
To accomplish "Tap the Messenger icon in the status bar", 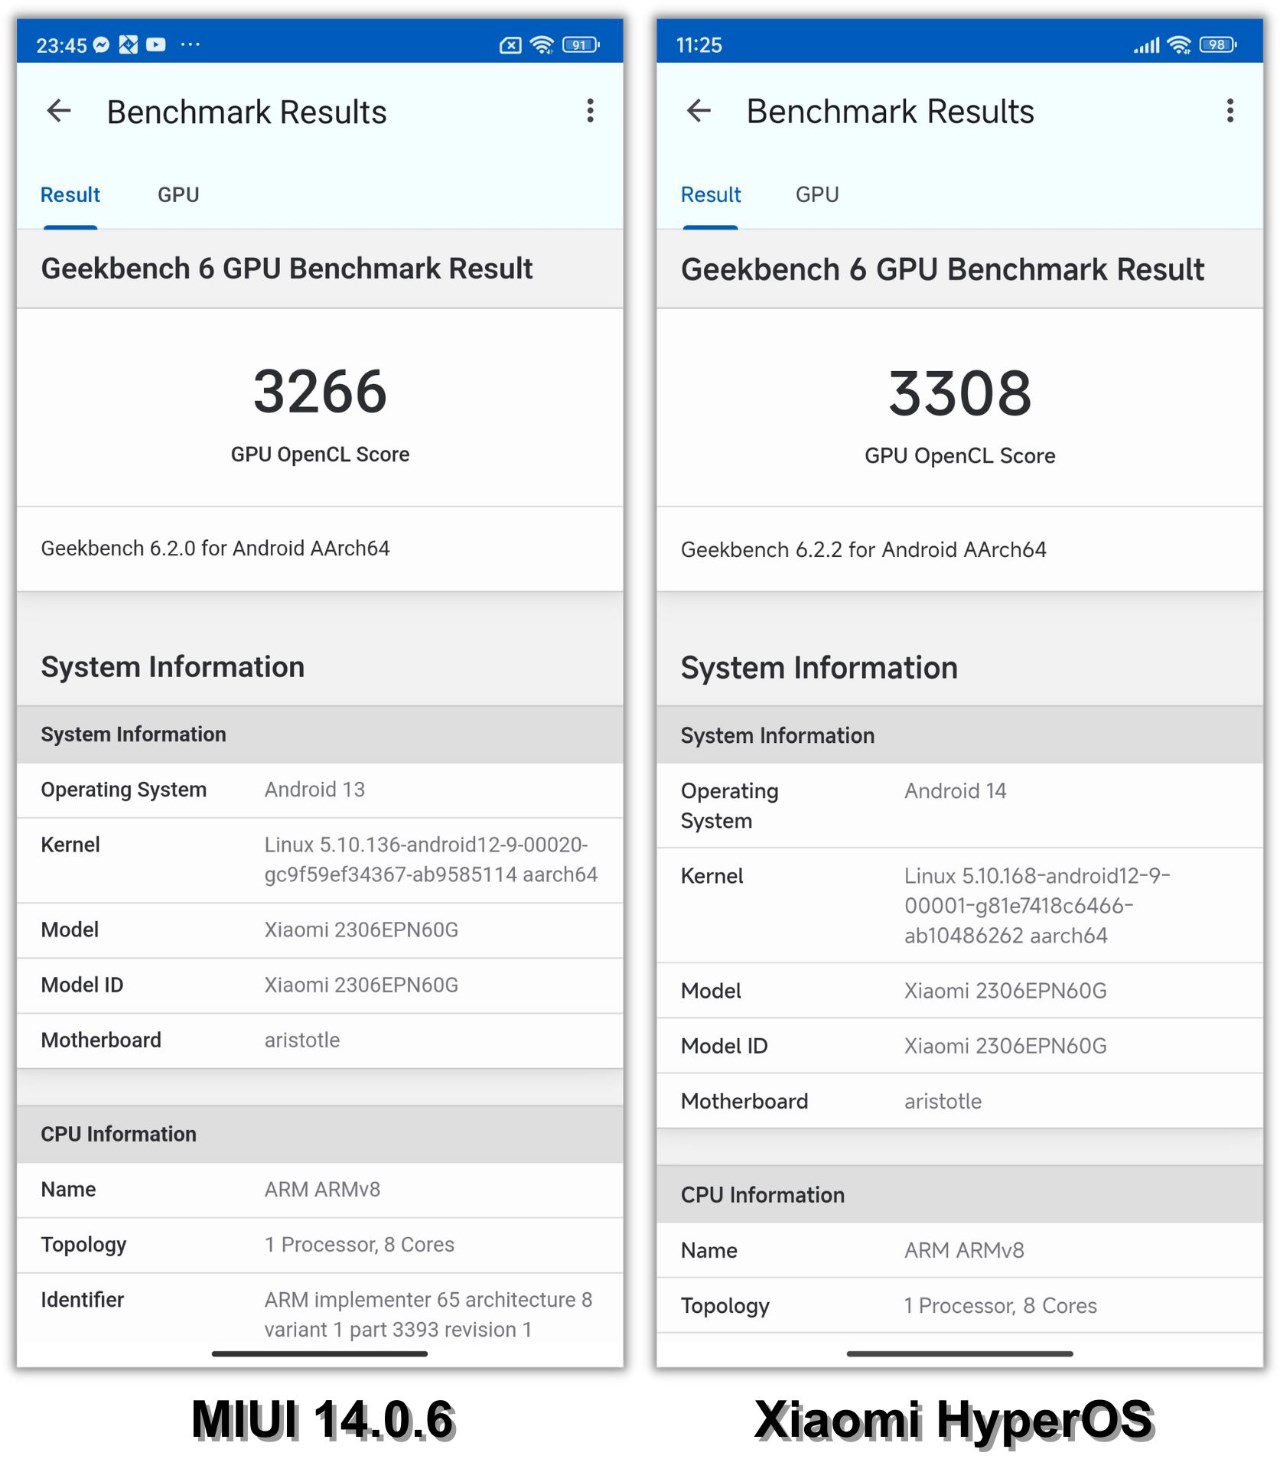I will (x=103, y=44).
